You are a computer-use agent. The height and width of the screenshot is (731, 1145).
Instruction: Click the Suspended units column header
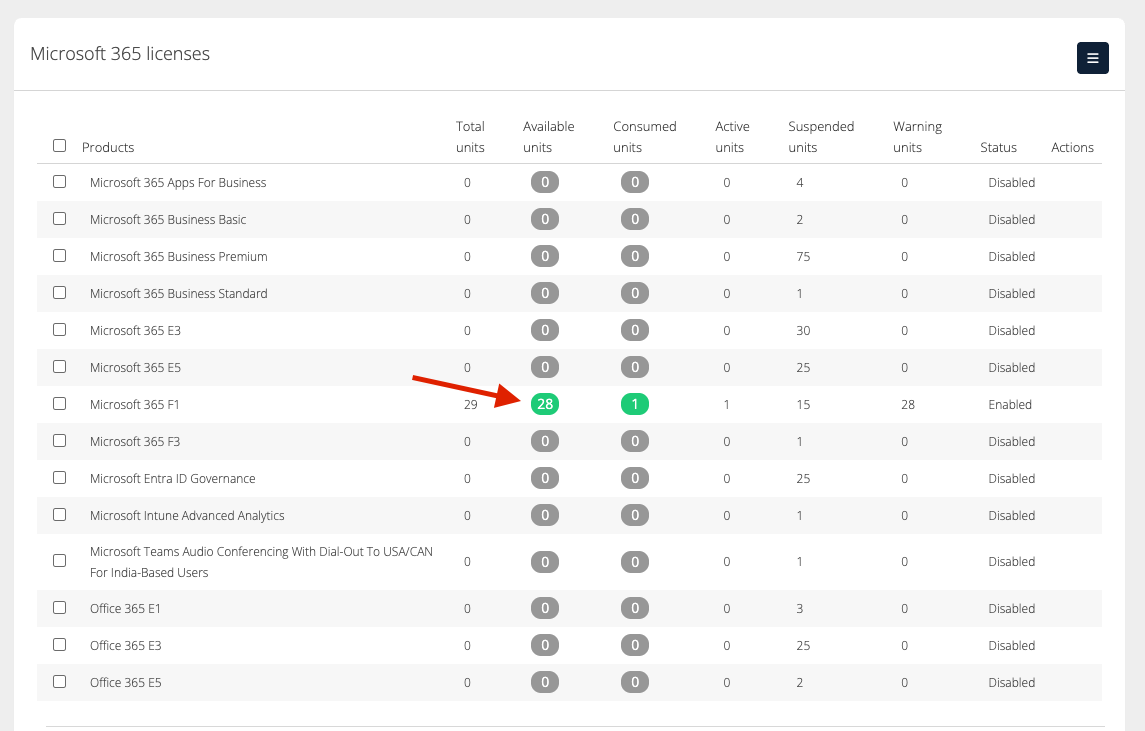(821, 137)
